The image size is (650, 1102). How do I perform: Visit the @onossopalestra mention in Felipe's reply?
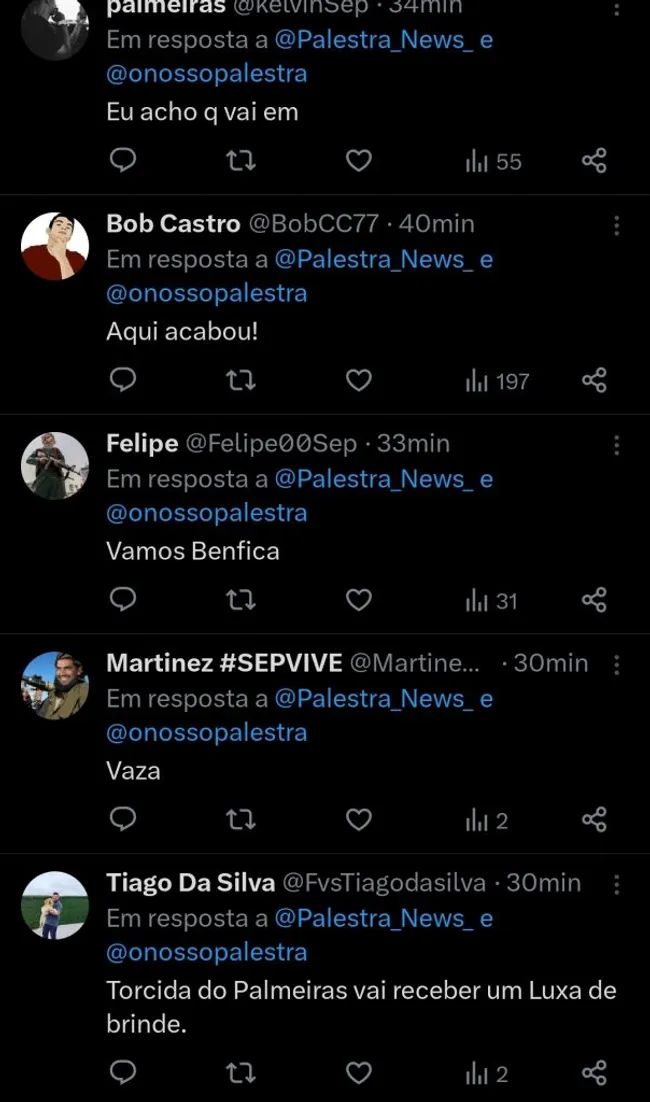(206, 513)
